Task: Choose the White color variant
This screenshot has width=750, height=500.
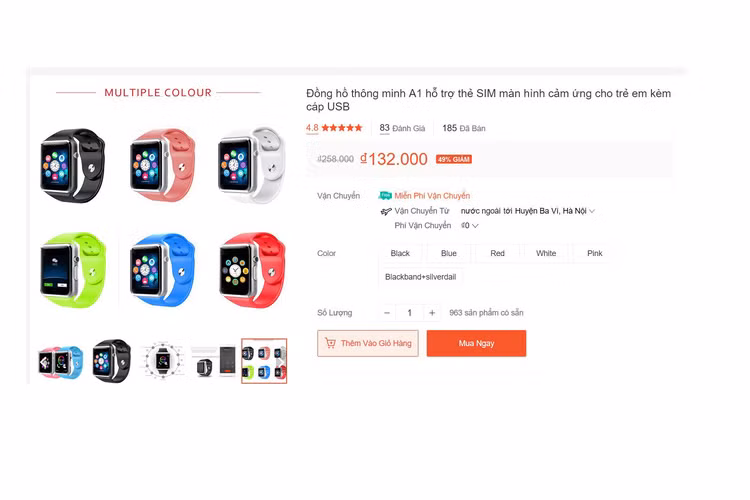Action: 546,253
